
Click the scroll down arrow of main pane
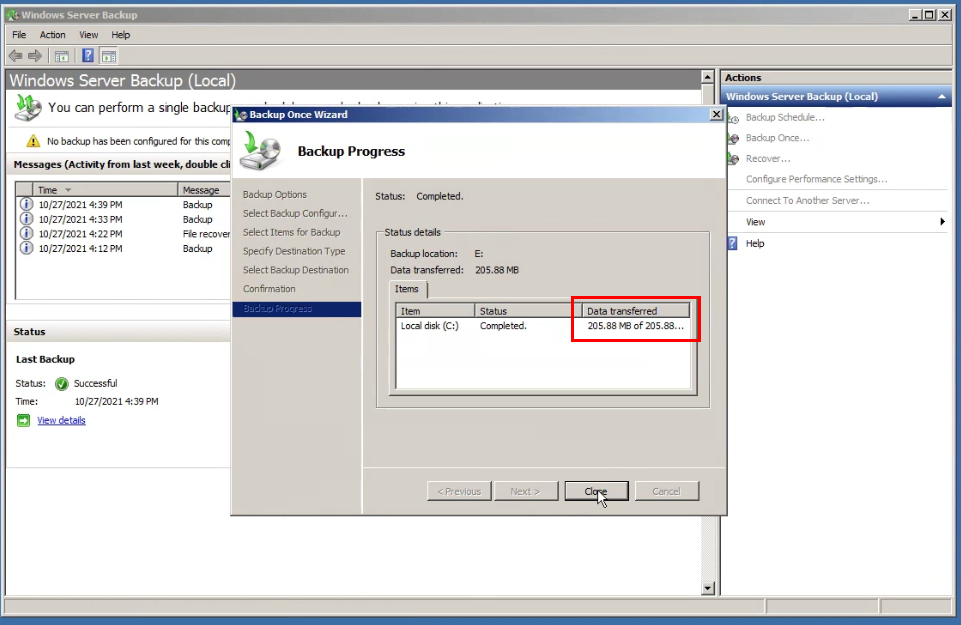708,588
